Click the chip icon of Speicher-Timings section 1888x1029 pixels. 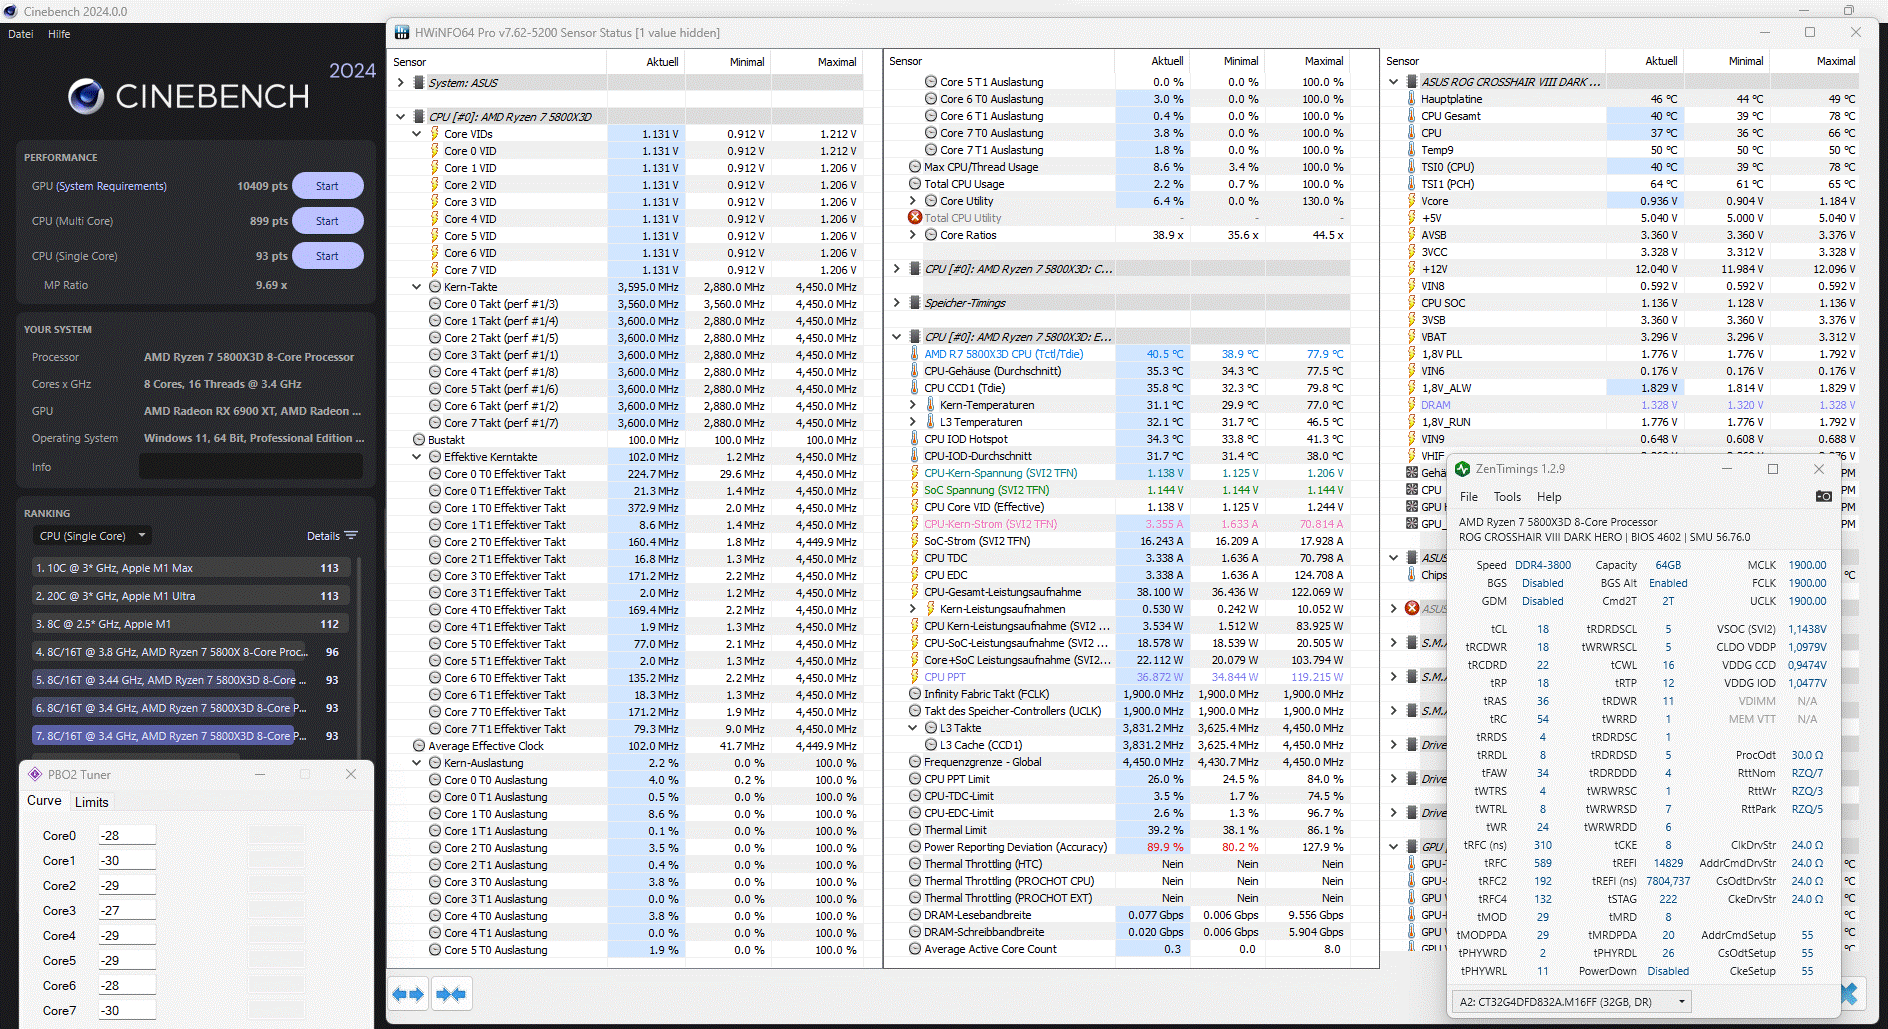(914, 303)
